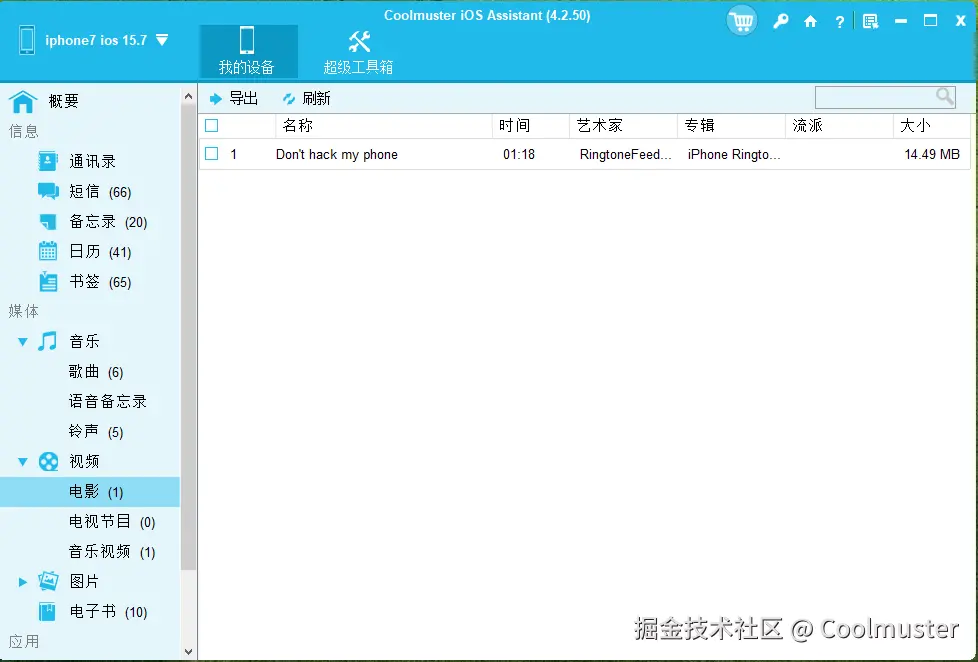The width and height of the screenshot is (978, 662).
Task: Expand the 图片 tree section arrow
Action: point(23,582)
